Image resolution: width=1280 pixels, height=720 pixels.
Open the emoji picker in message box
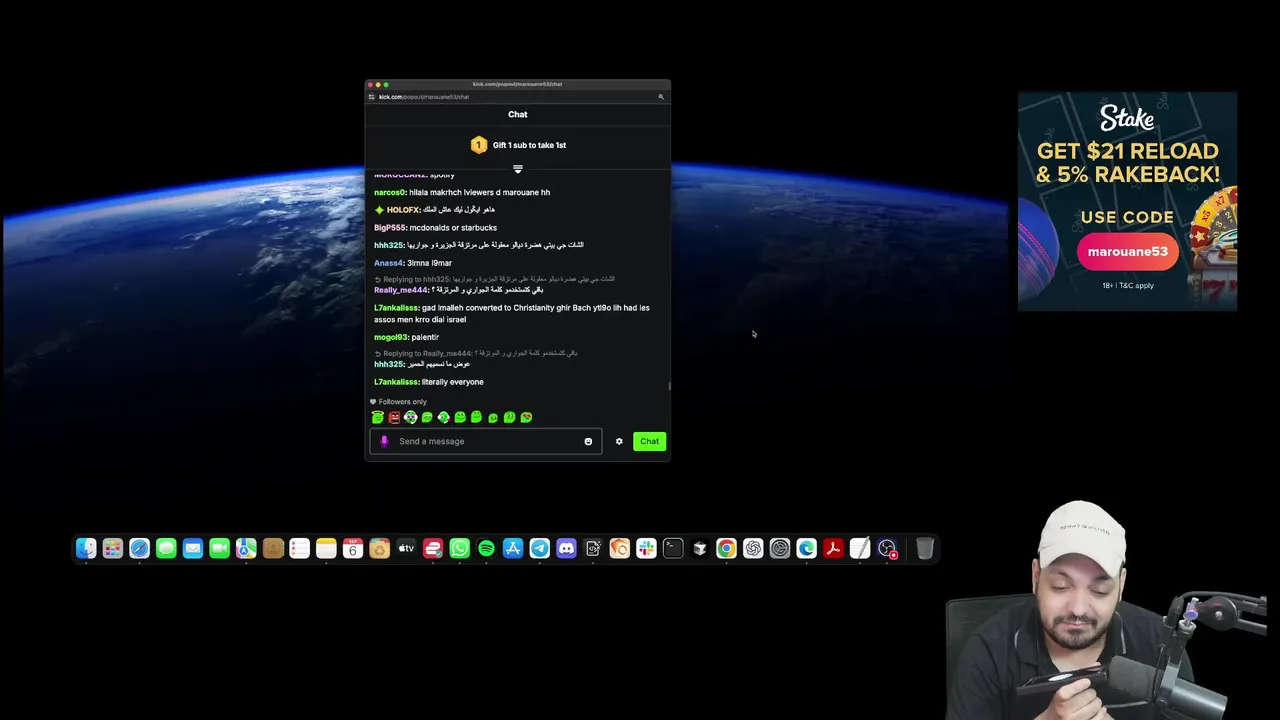pos(588,441)
